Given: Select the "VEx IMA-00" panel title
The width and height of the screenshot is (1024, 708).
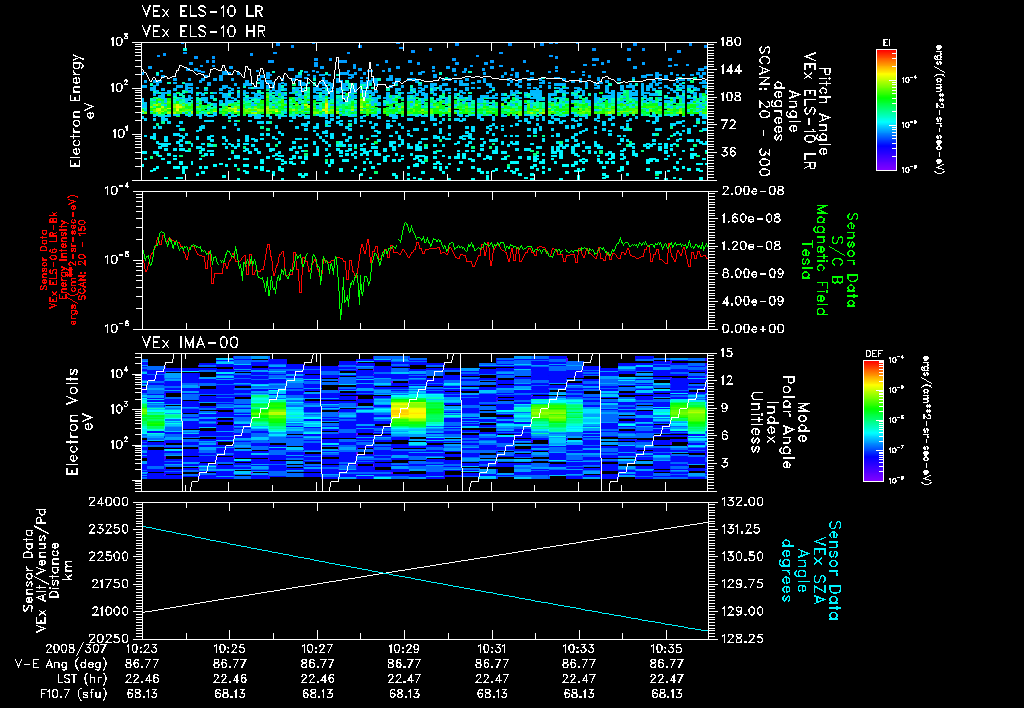Looking at the screenshot, I should click(190, 343).
